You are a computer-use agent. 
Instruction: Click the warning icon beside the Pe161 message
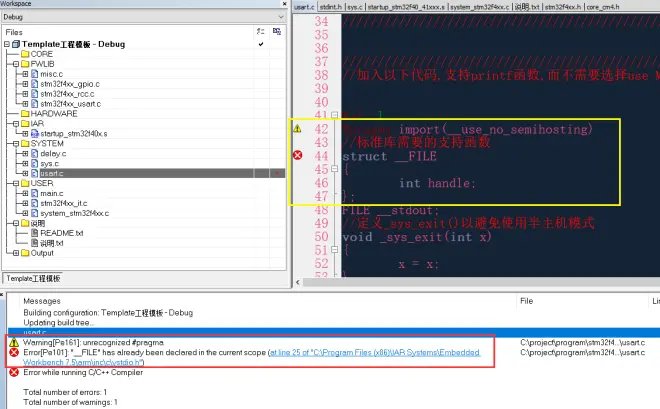(x=14, y=342)
